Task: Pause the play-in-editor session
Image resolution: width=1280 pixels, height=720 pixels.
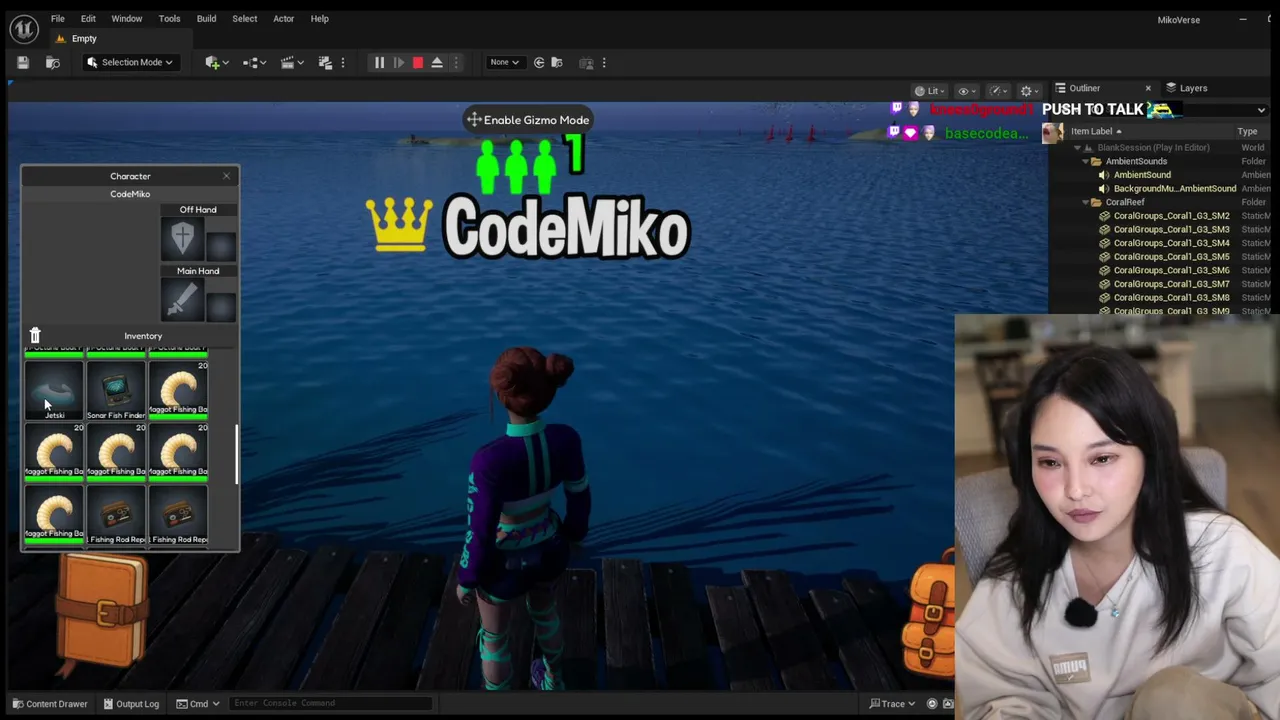Action: click(379, 63)
